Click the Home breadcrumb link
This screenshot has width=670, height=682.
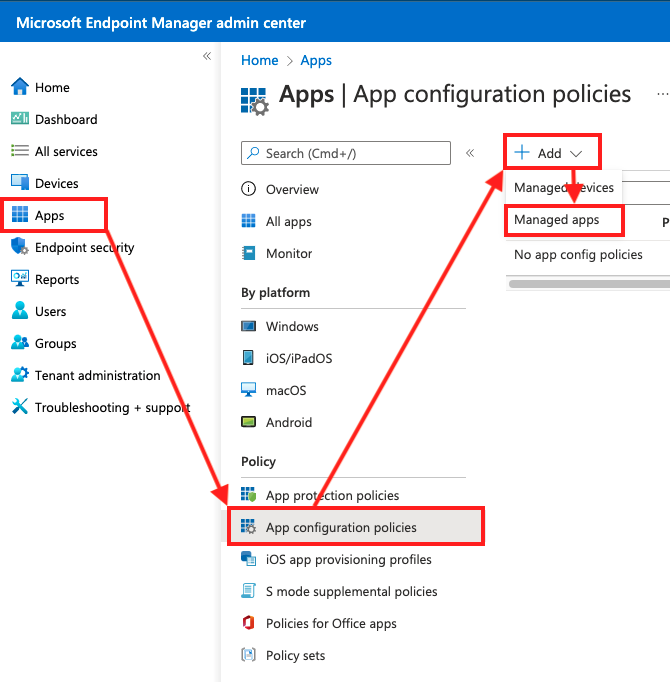(x=260, y=60)
